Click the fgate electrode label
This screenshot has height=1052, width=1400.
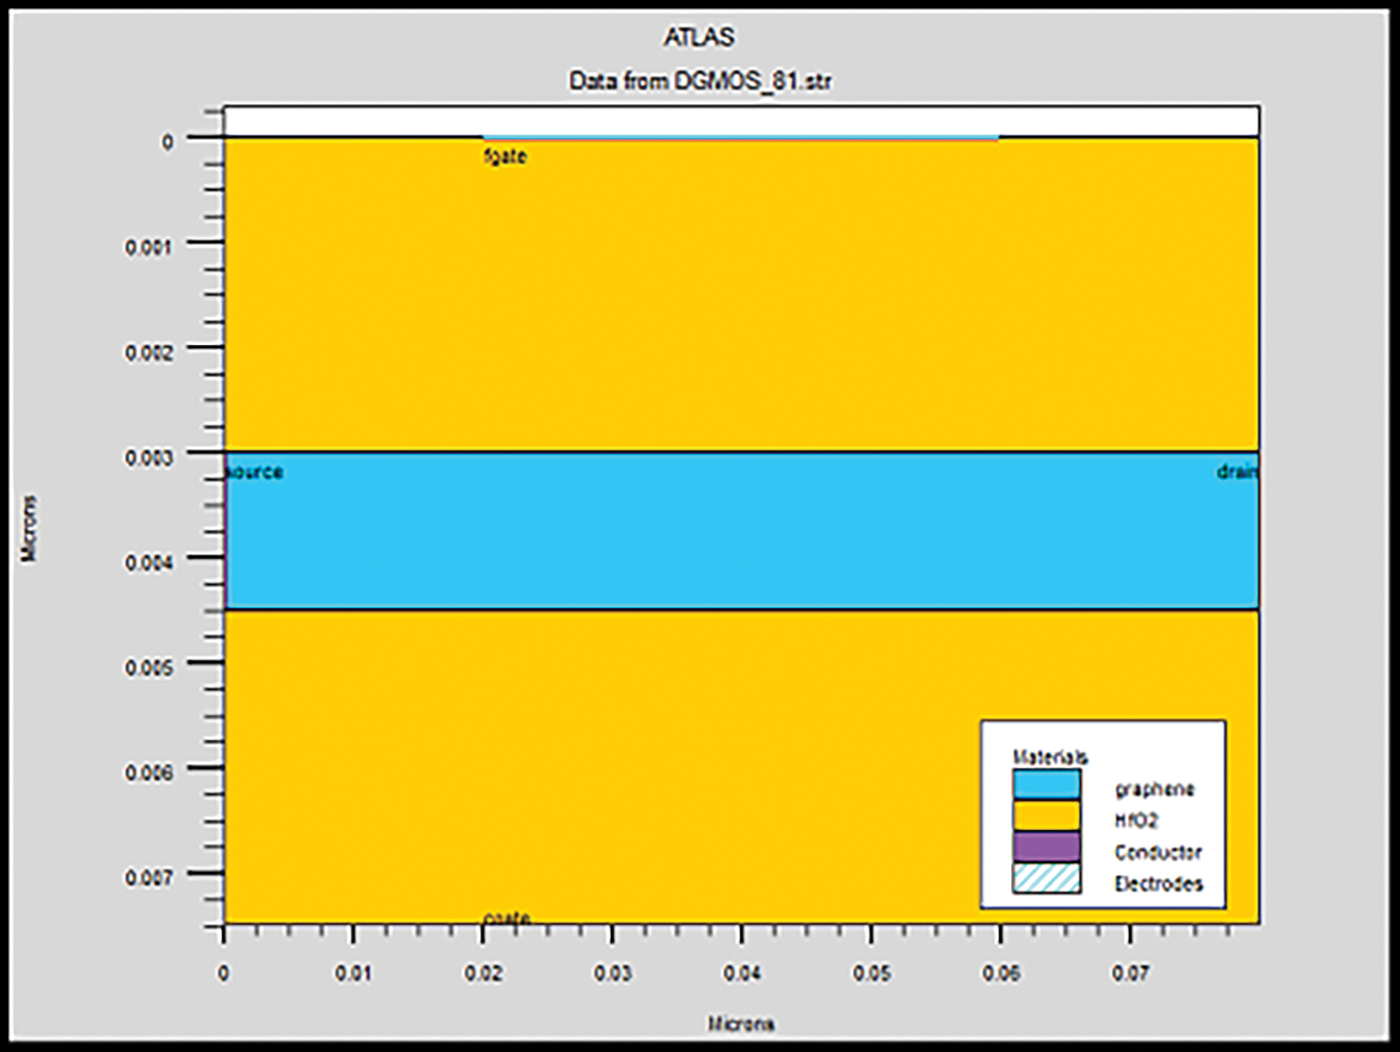pos(505,156)
